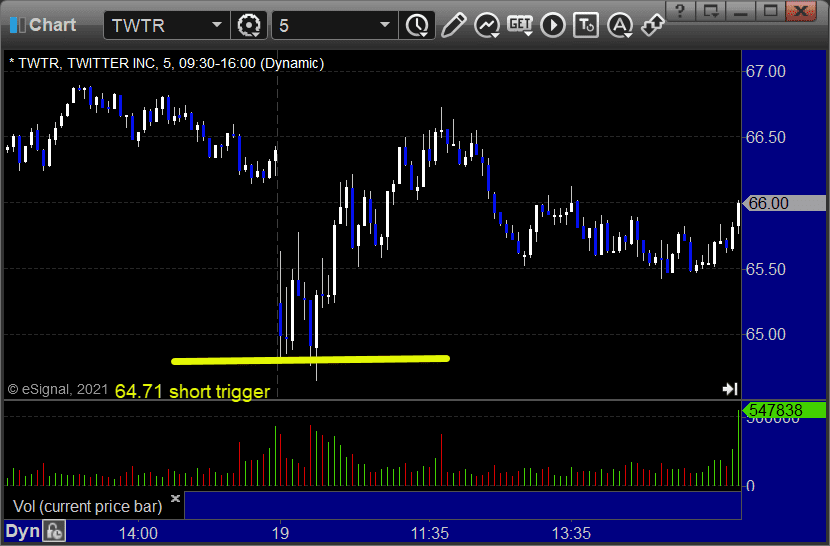Click the help question mark button
The height and width of the screenshot is (546, 830).
click(x=680, y=11)
